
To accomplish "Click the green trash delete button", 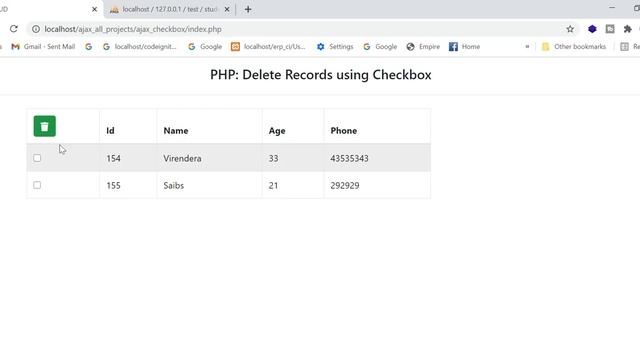I will click(x=45, y=126).
